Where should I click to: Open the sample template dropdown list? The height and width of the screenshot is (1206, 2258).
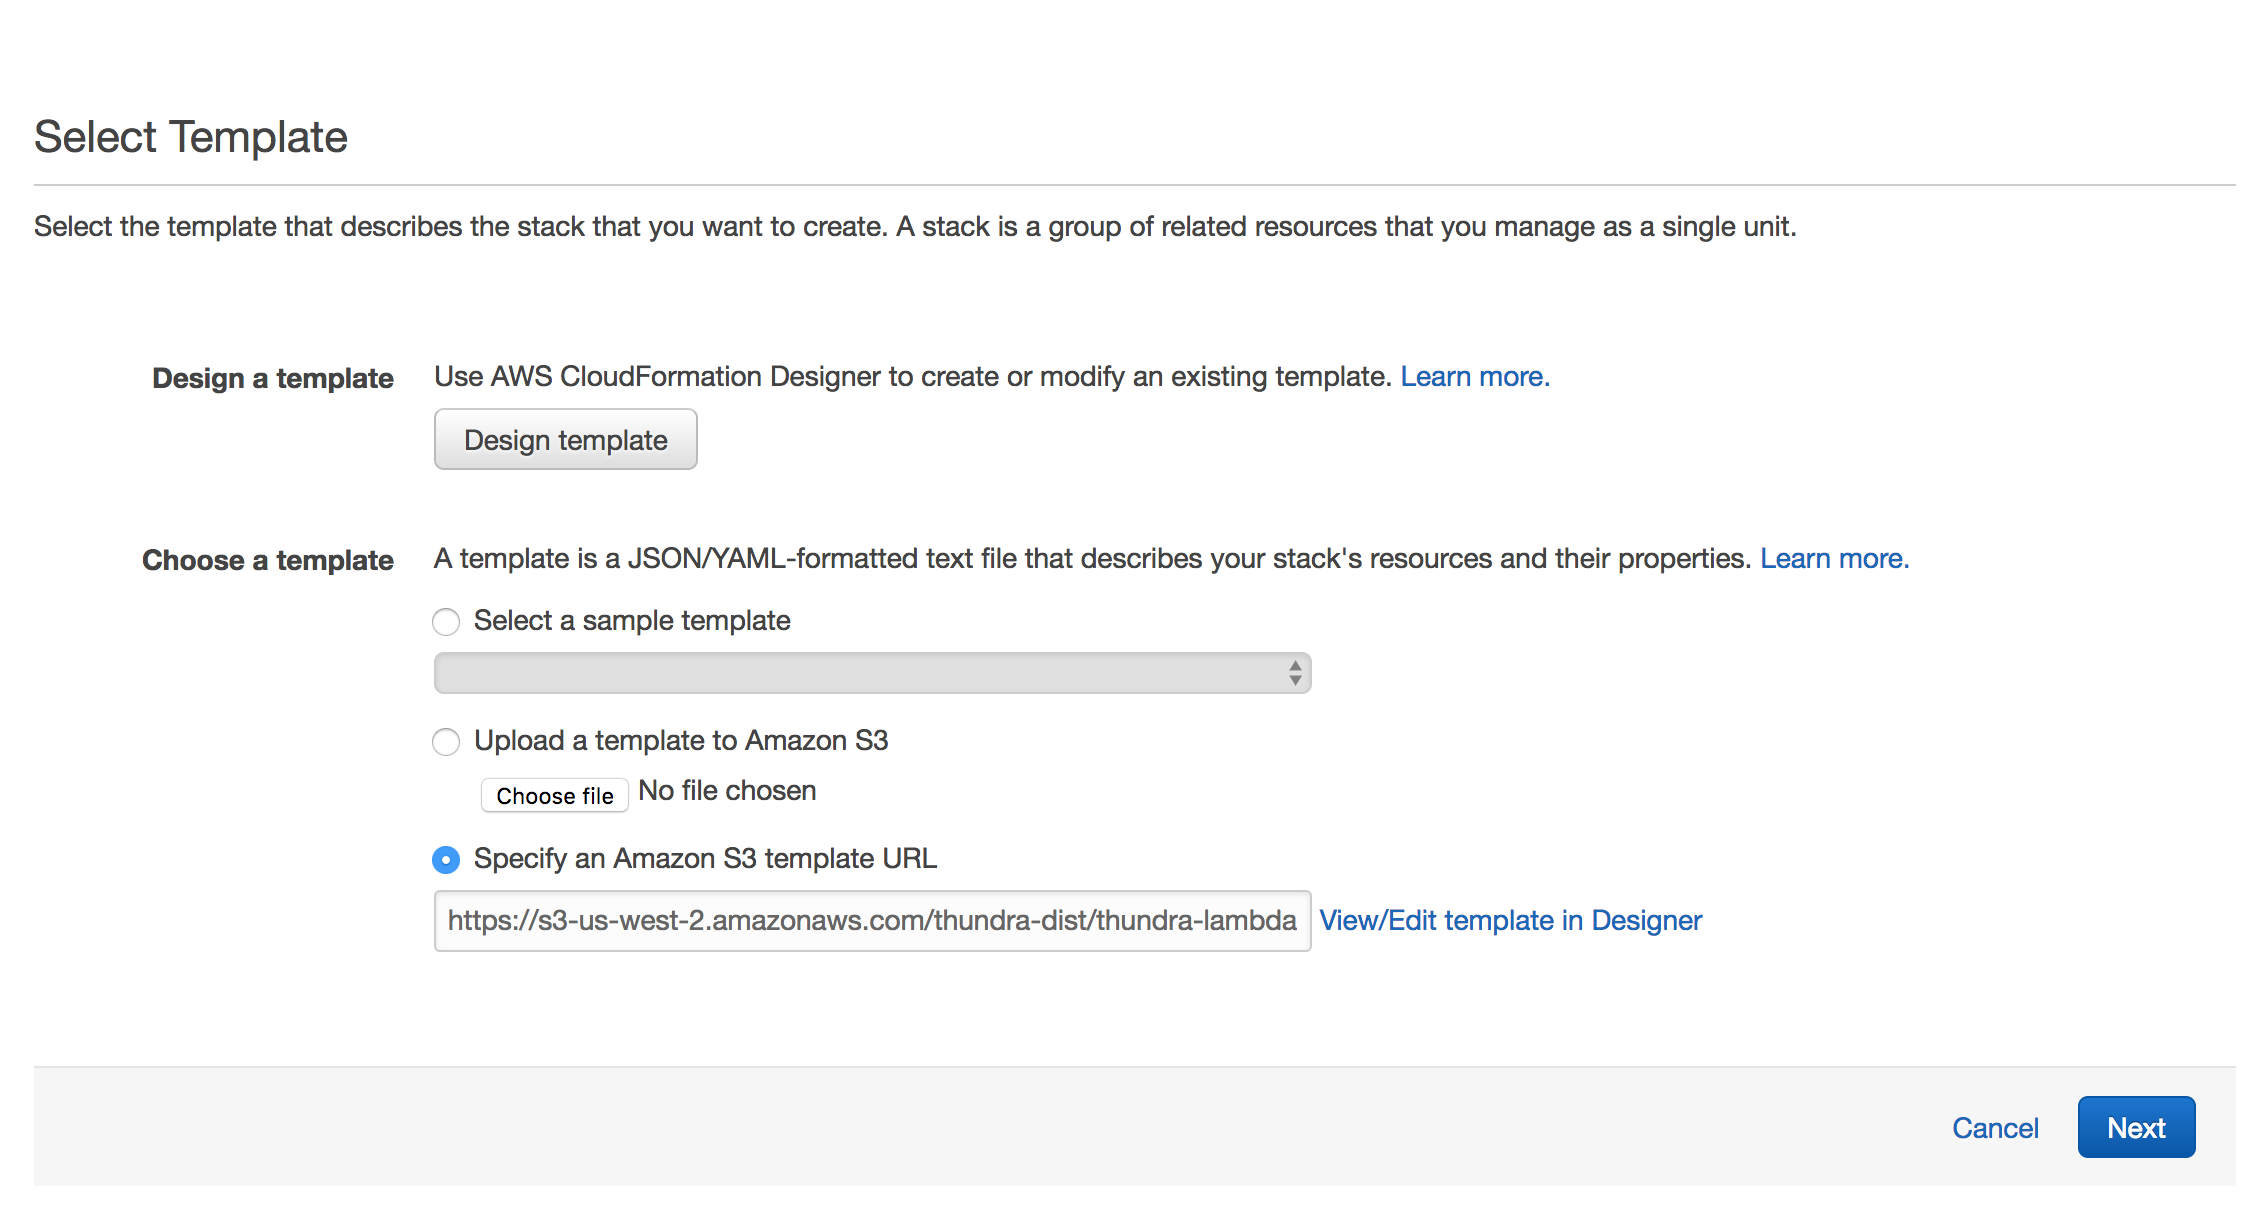point(872,673)
